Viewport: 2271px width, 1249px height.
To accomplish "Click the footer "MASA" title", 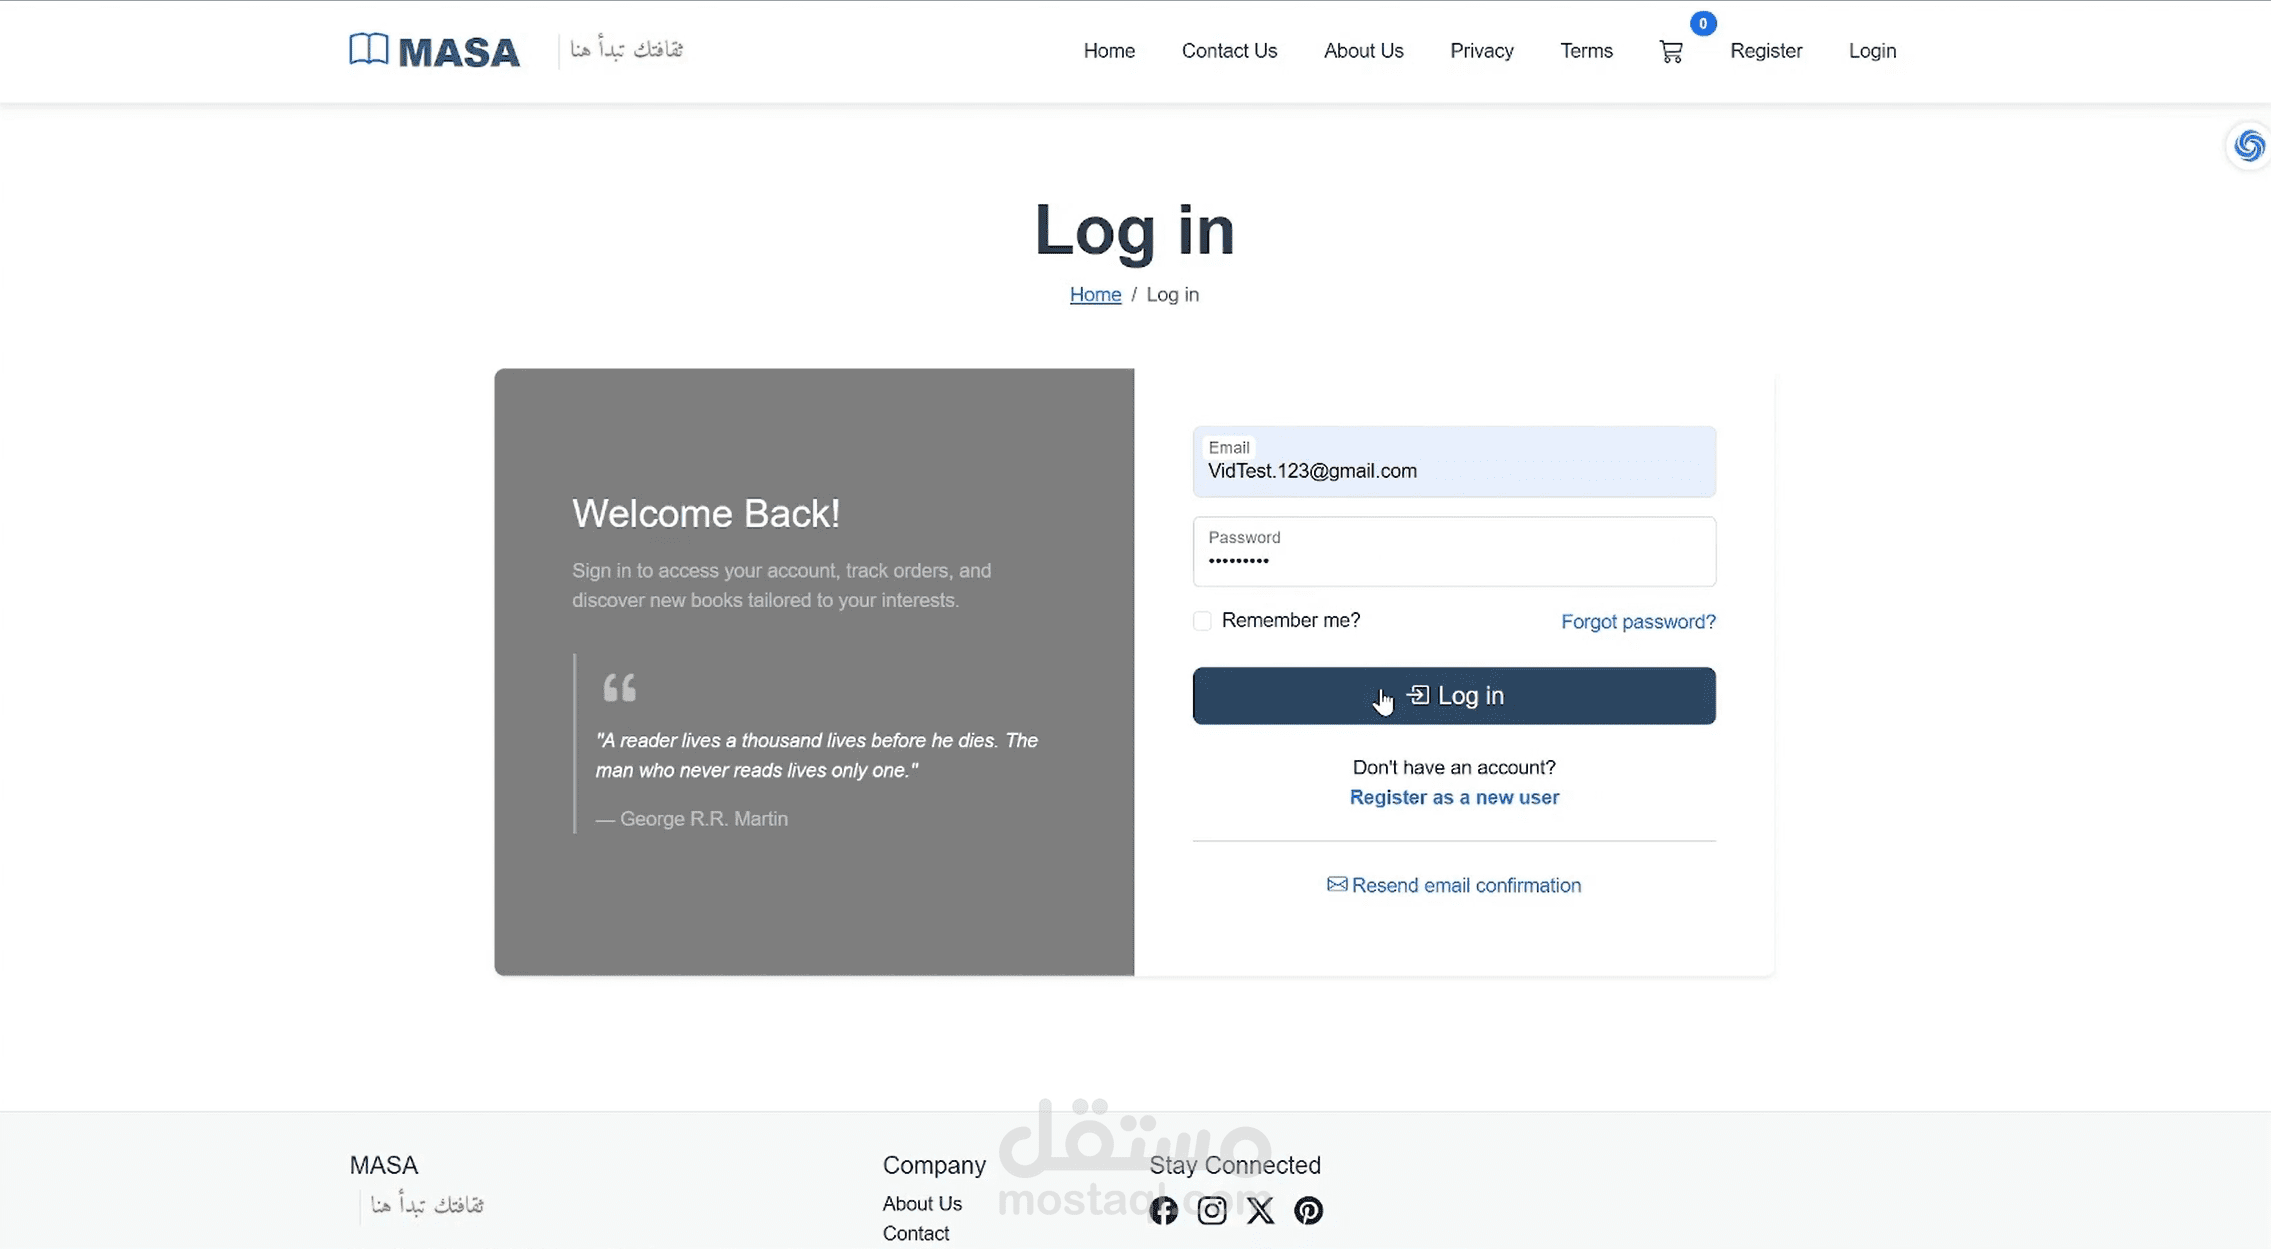I will (x=384, y=1165).
